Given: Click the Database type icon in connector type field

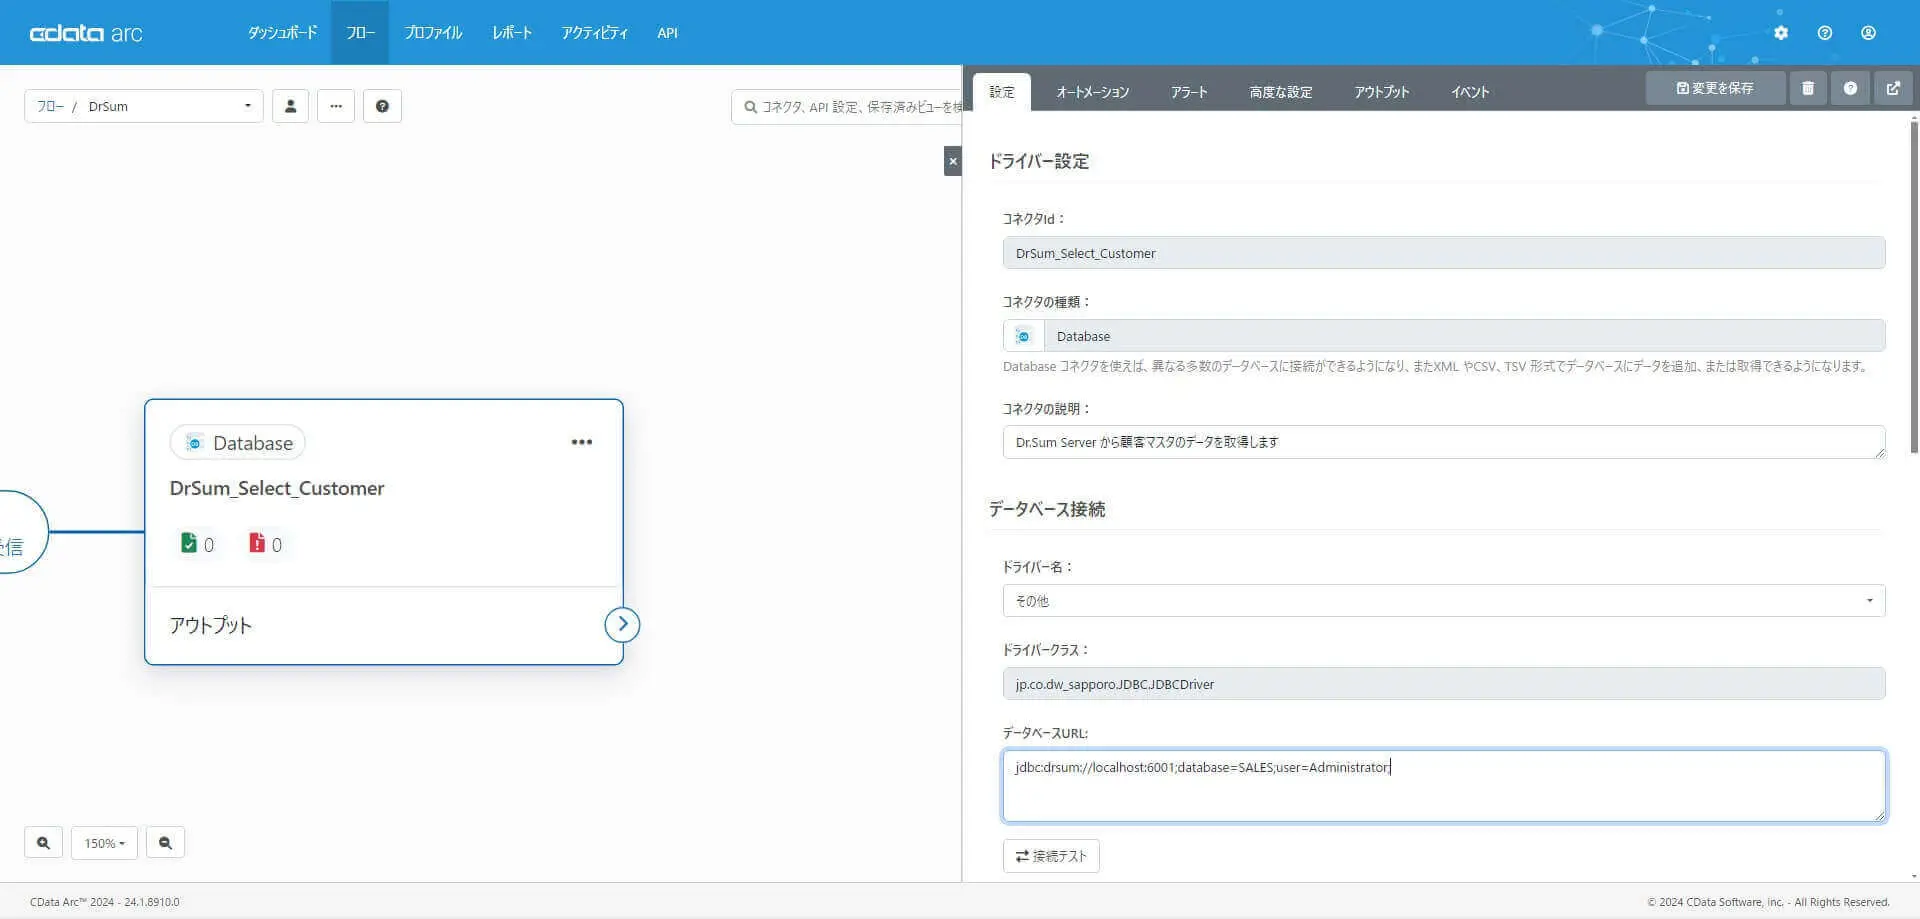Looking at the screenshot, I should coord(1023,336).
